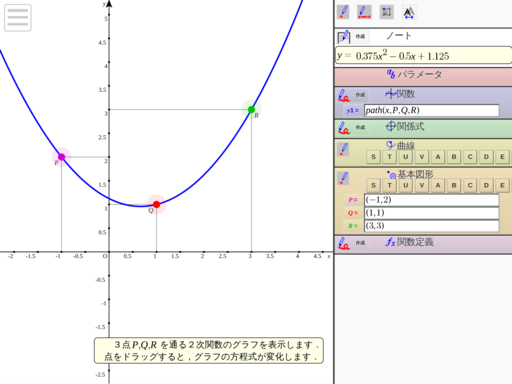Expand the パラメータ section header

415,74
